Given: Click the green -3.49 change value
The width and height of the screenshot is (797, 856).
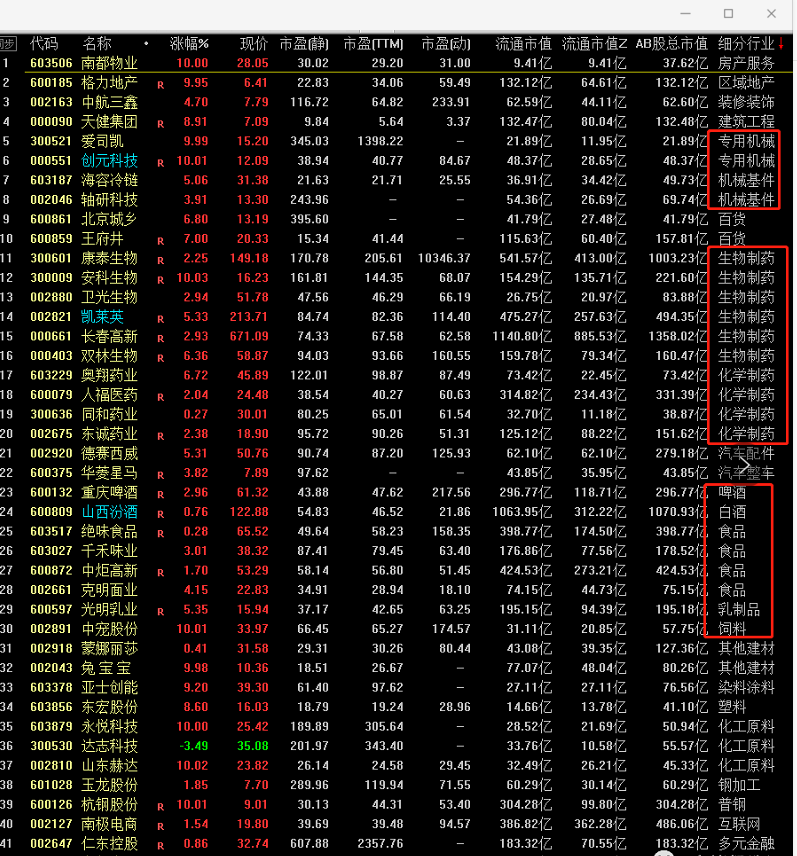Looking at the screenshot, I should click(193, 746).
